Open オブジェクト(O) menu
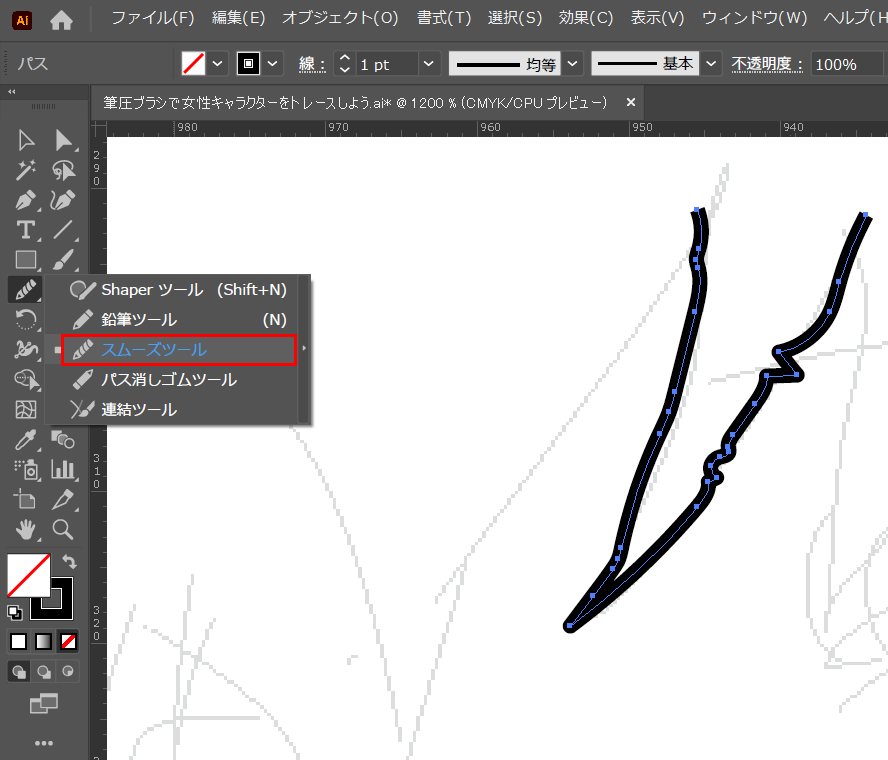This screenshot has width=888, height=760. [340, 19]
